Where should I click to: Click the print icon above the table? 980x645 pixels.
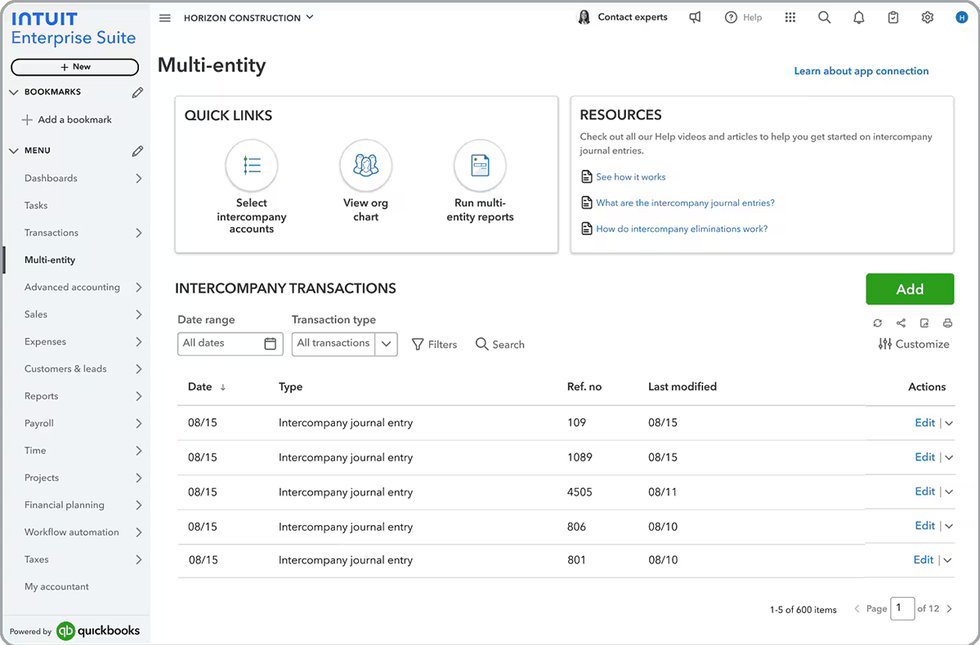947,323
